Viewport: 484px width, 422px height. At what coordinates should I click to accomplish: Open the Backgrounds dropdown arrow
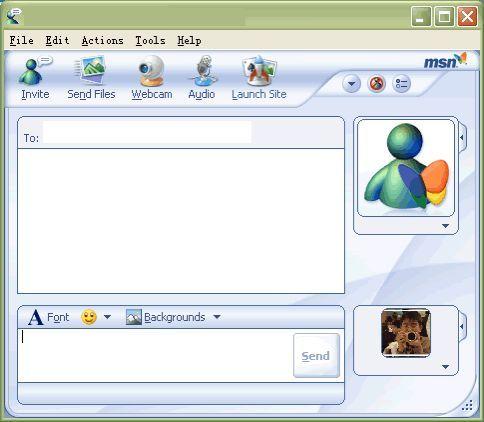(217, 317)
